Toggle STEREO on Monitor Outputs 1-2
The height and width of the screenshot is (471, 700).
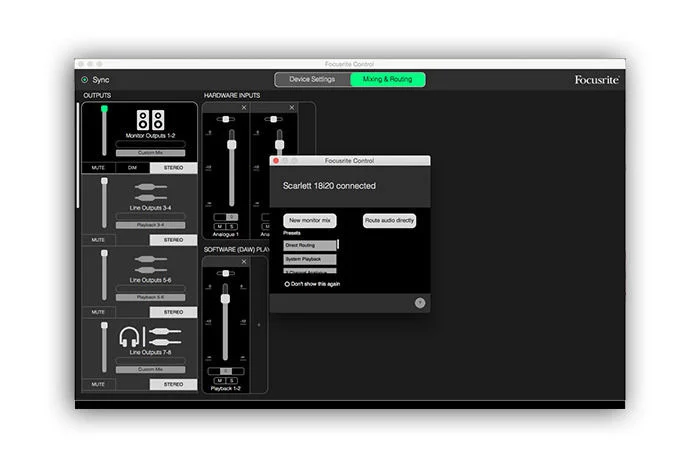(173, 168)
